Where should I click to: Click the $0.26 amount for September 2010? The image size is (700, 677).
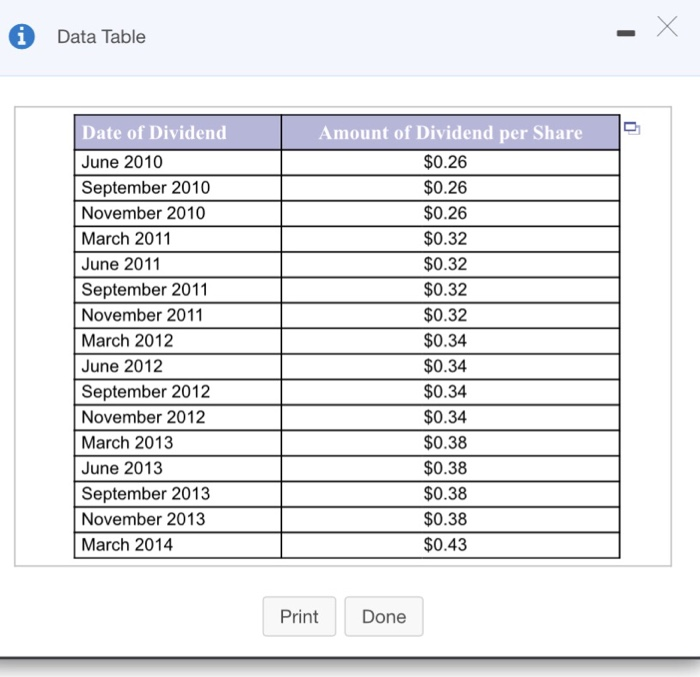click(x=450, y=188)
